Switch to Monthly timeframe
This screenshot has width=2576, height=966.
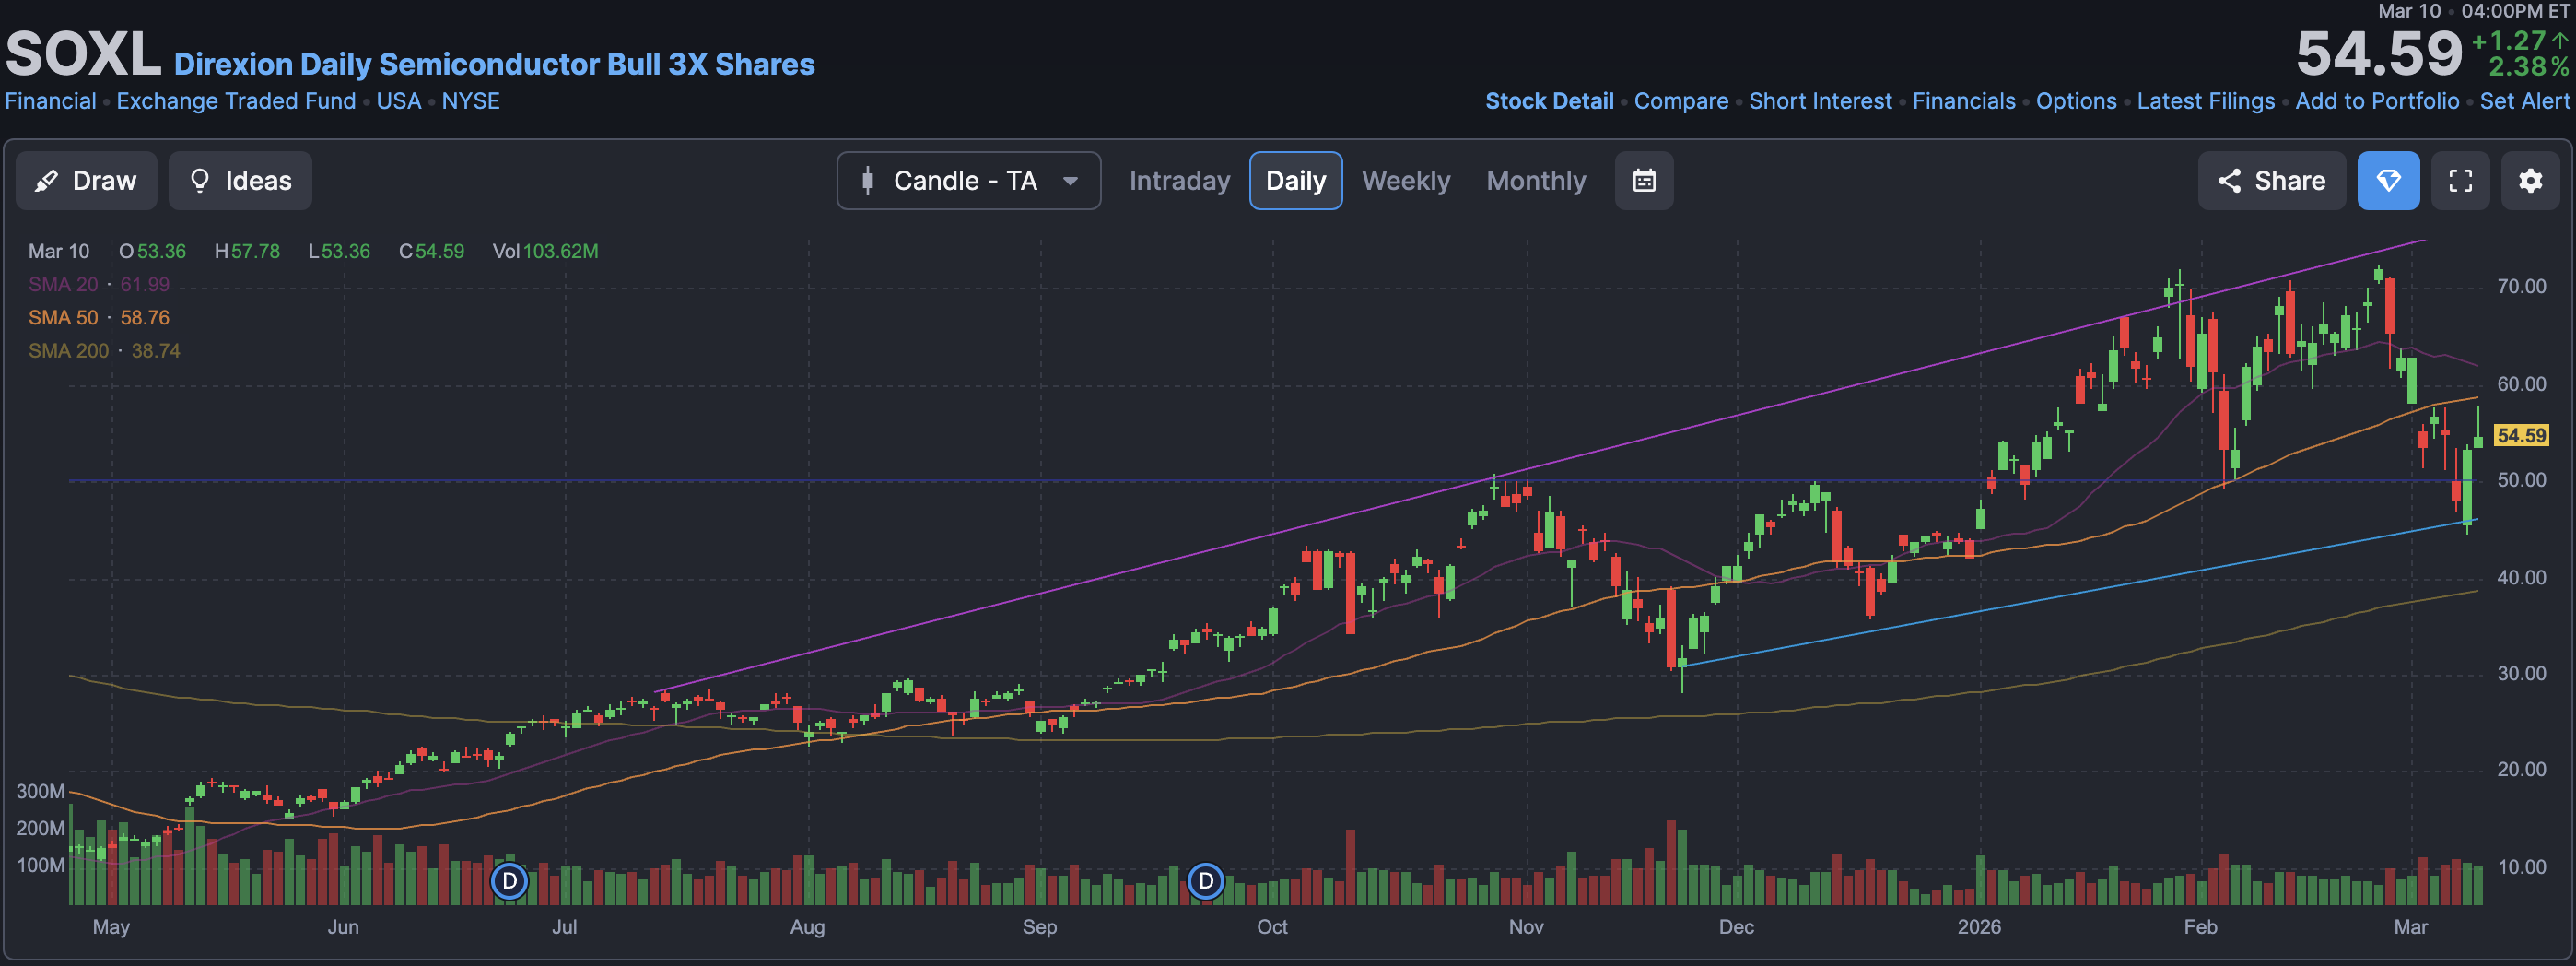tap(1536, 181)
